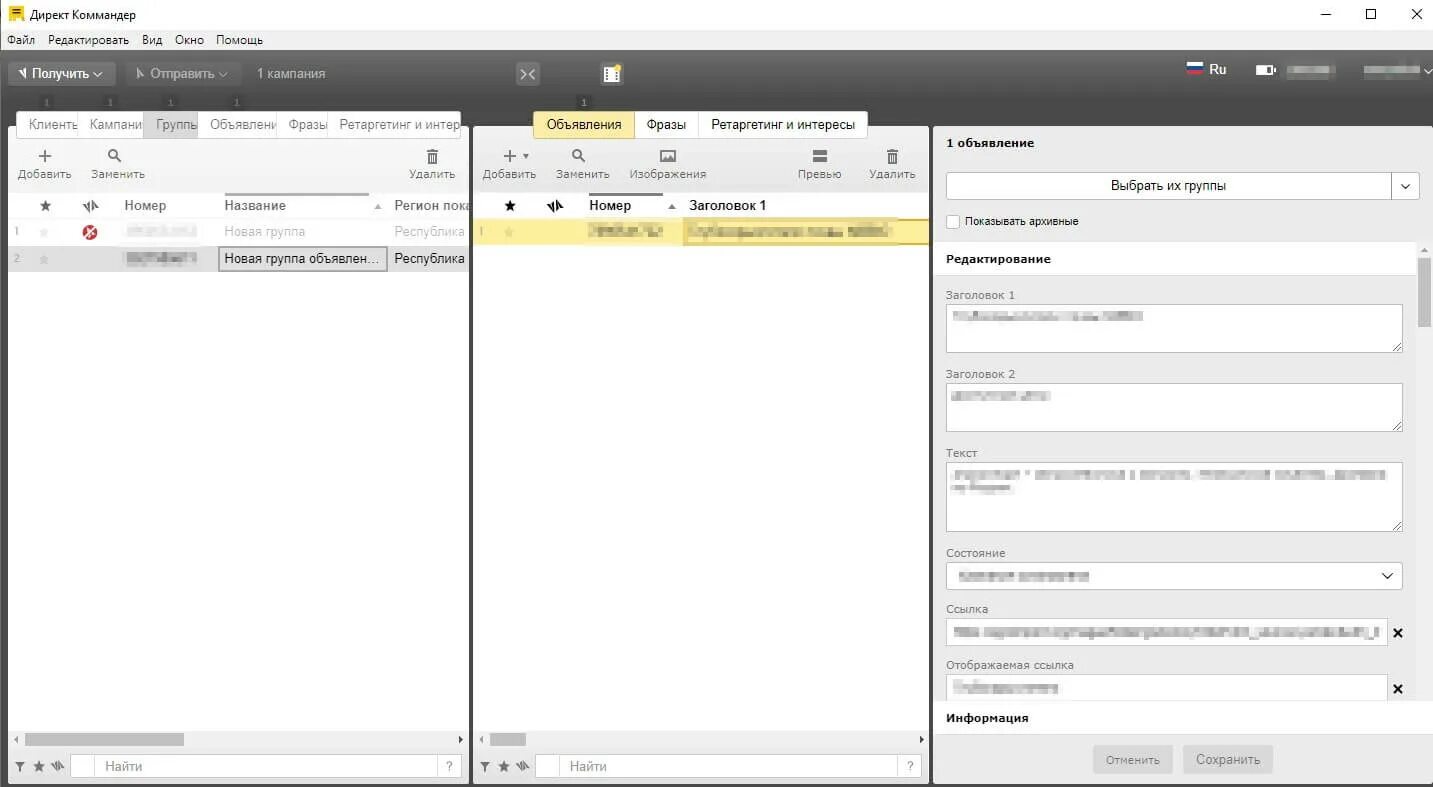Open the Состояние dropdown

point(1174,576)
